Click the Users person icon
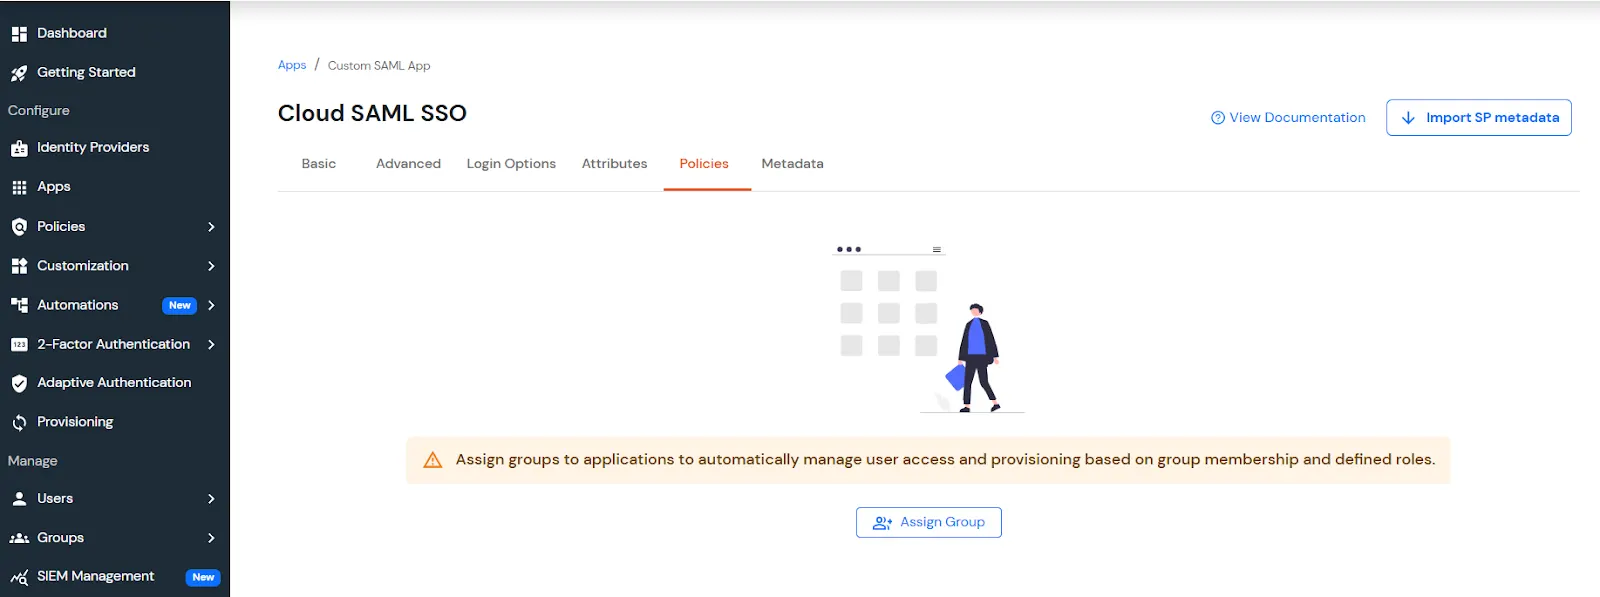The width and height of the screenshot is (1600, 597). [x=19, y=498]
